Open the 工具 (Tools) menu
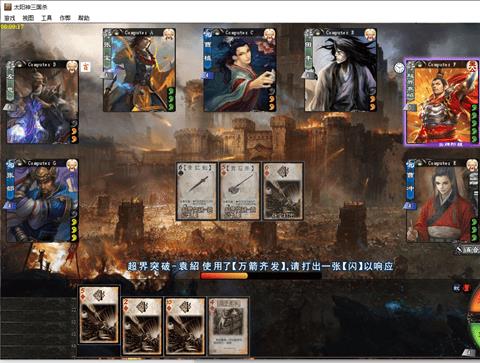The width and height of the screenshot is (480, 363). (x=46, y=18)
